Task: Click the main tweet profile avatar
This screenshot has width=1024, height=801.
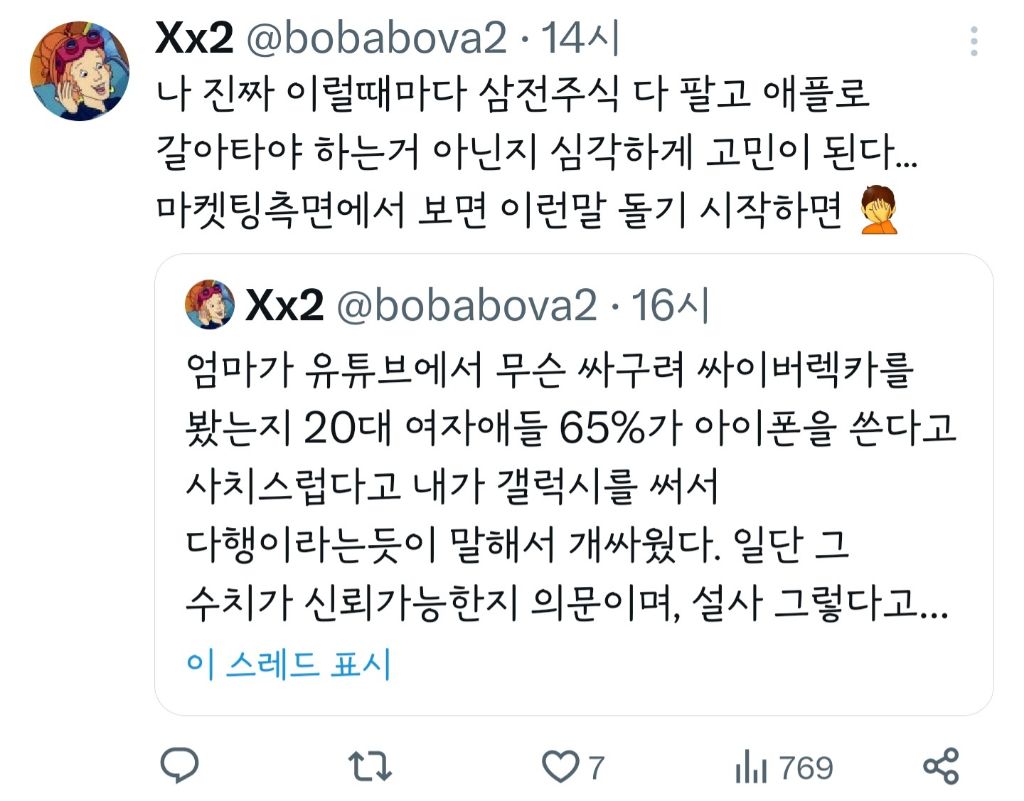Action: coord(80,71)
